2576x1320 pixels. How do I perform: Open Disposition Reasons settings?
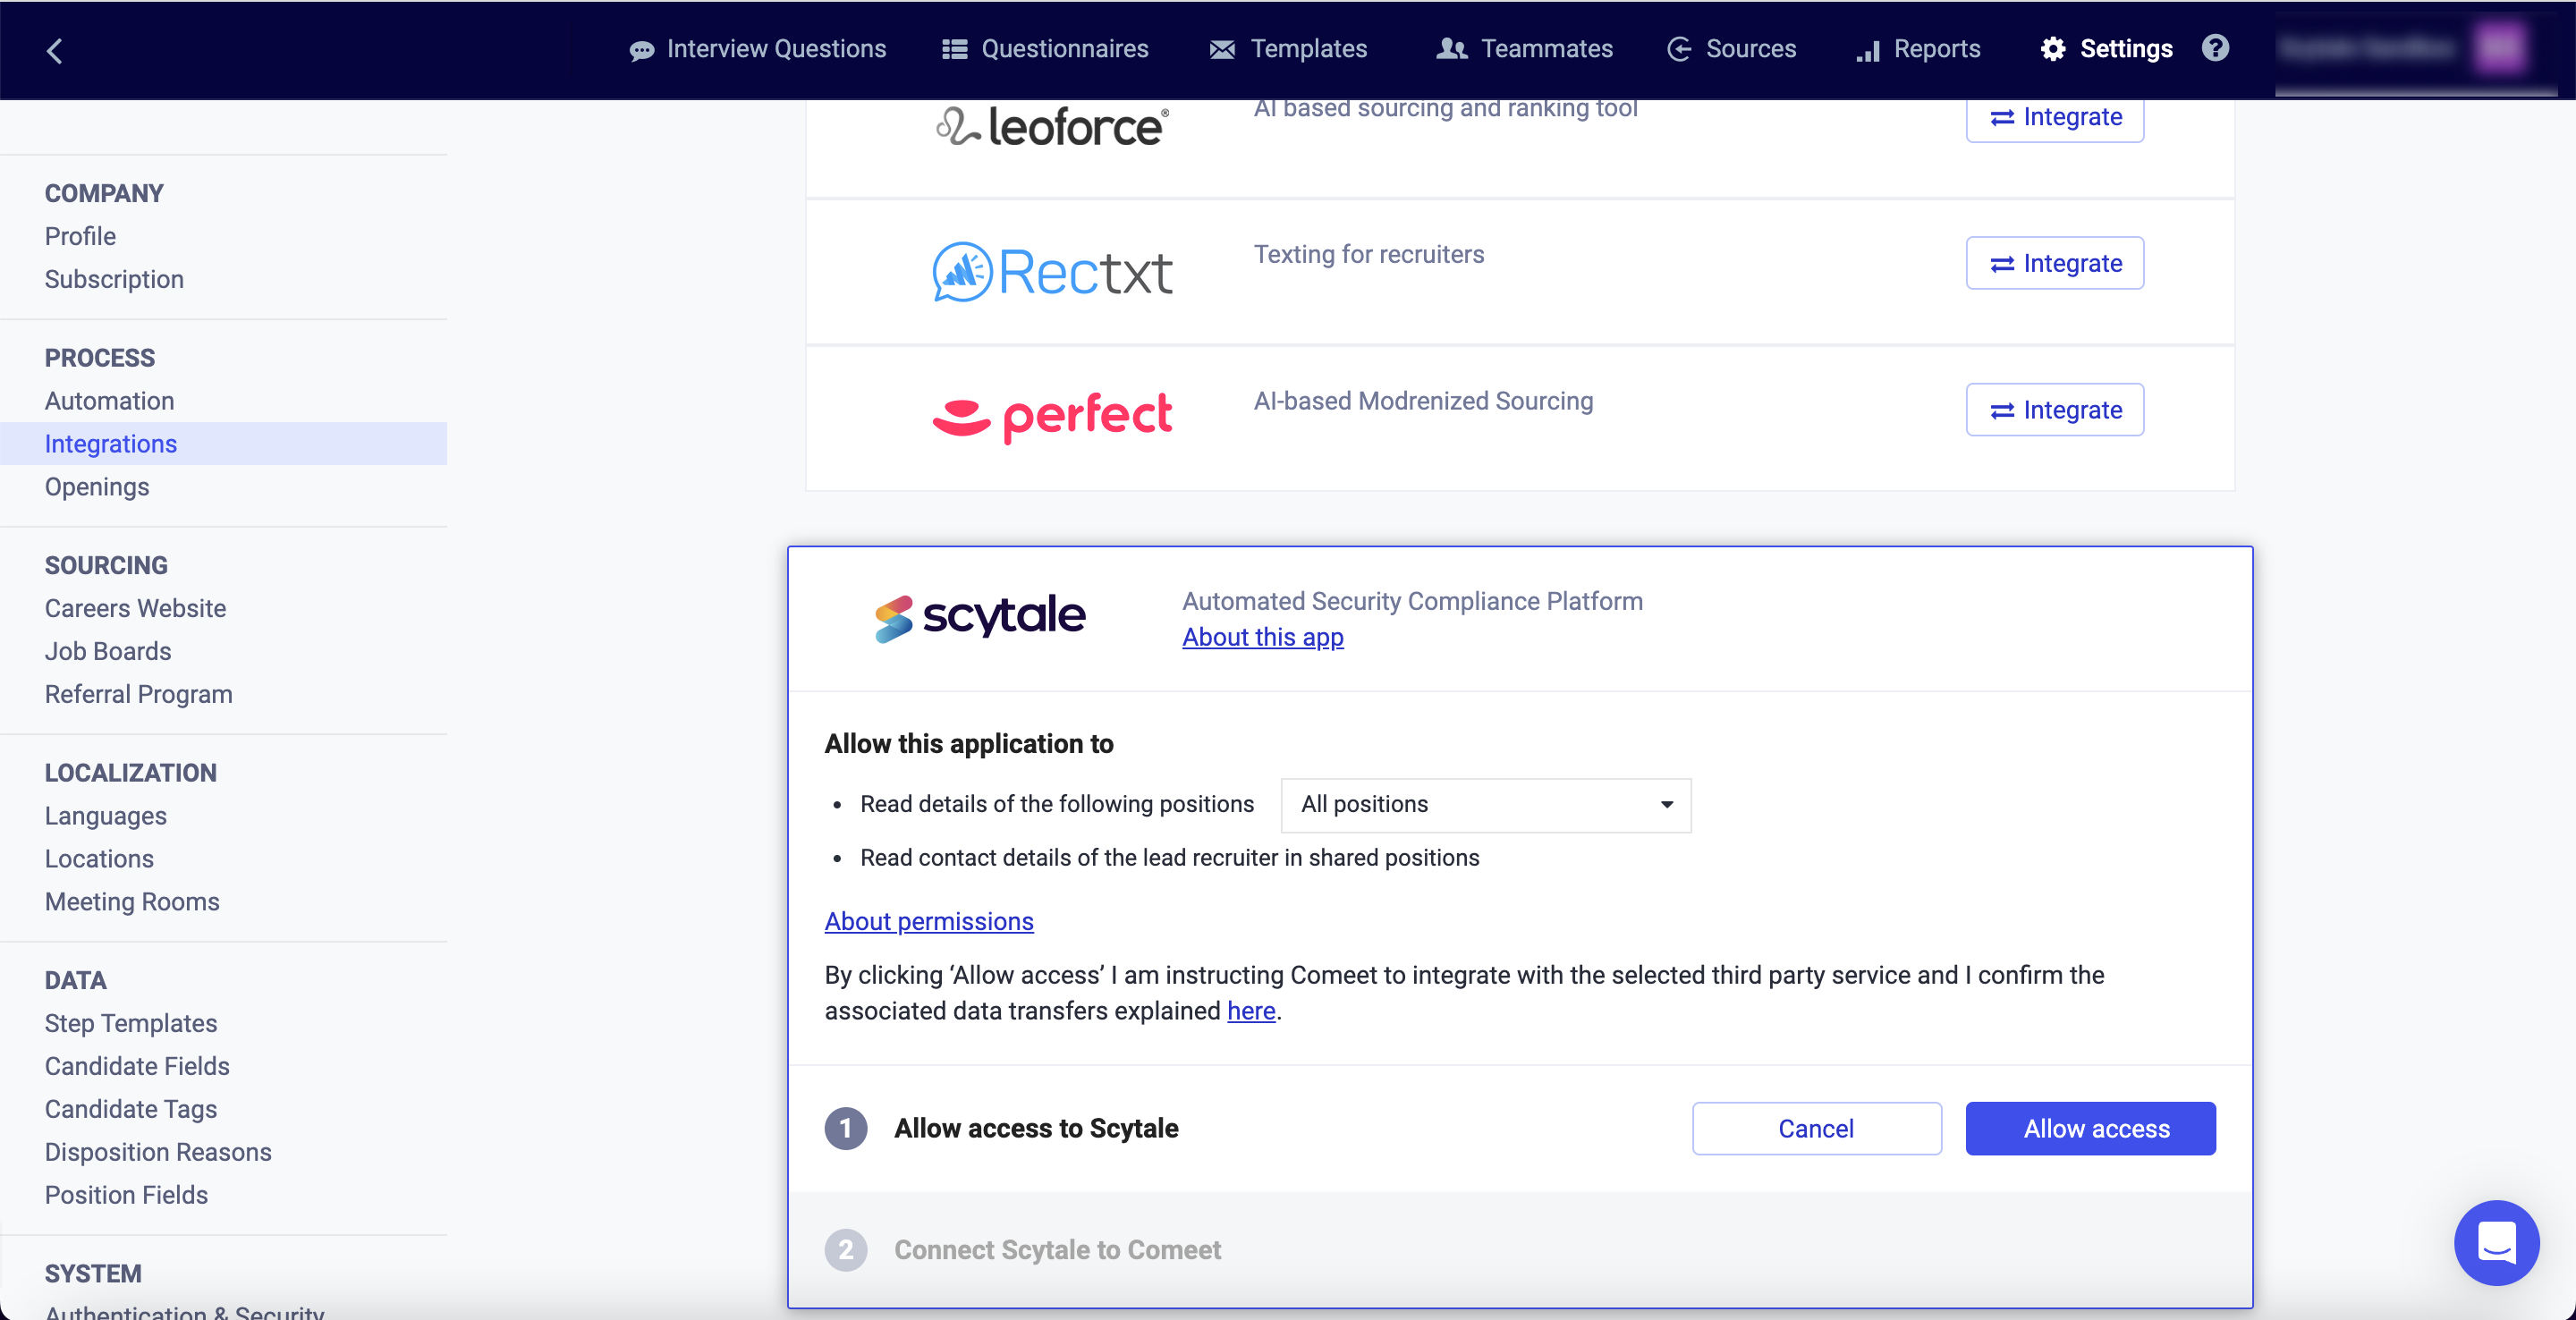click(158, 1152)
